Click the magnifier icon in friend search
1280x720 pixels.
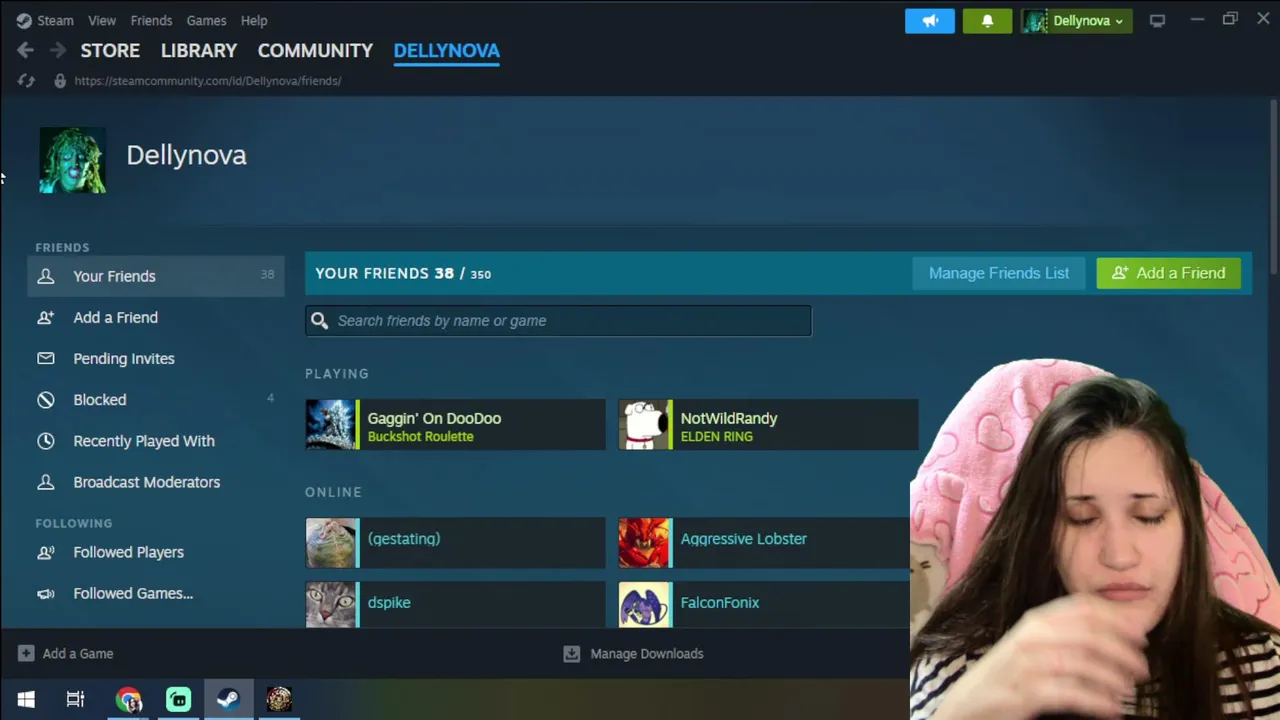click(319, 321)
